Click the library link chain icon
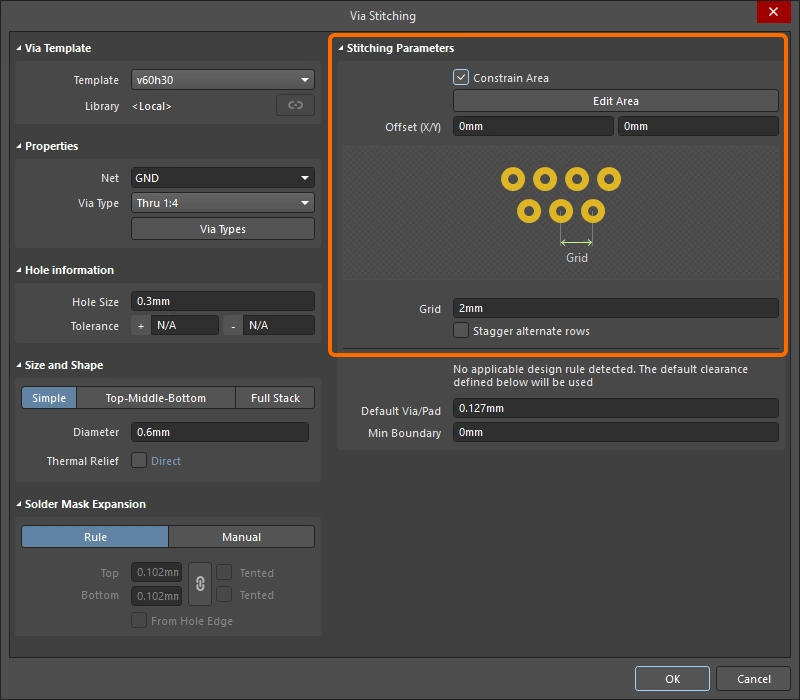800x700 pixels. point(295,106)
